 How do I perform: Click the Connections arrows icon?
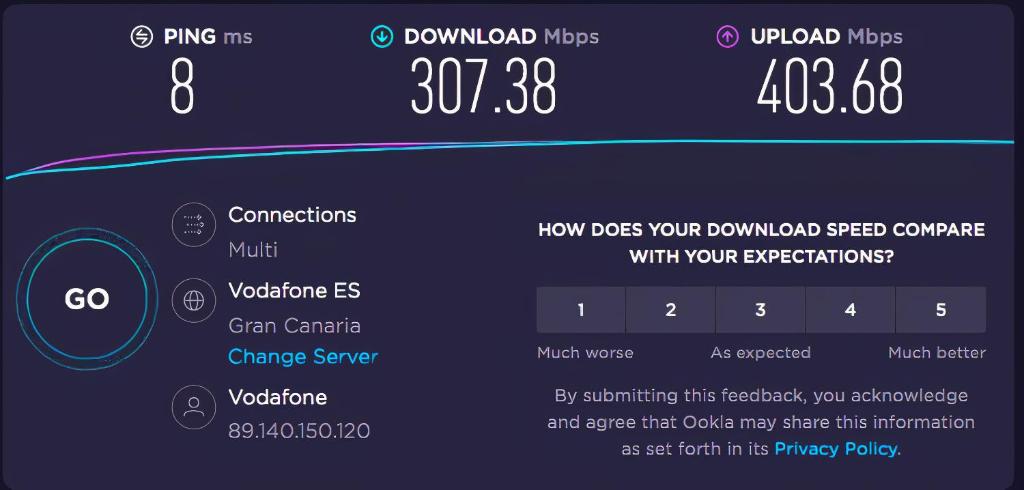[194, 225]
